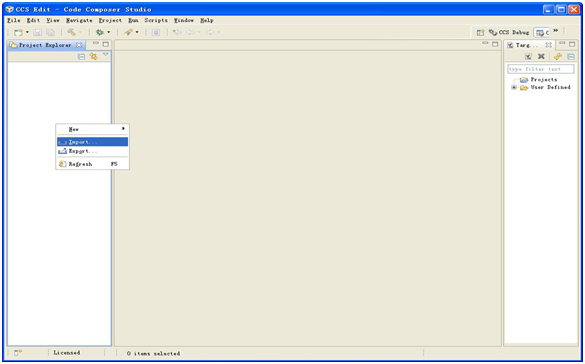Viewport: 585px width, 364px height.
Task: Click the Delete X icon in Target panel
Action: 541,57
